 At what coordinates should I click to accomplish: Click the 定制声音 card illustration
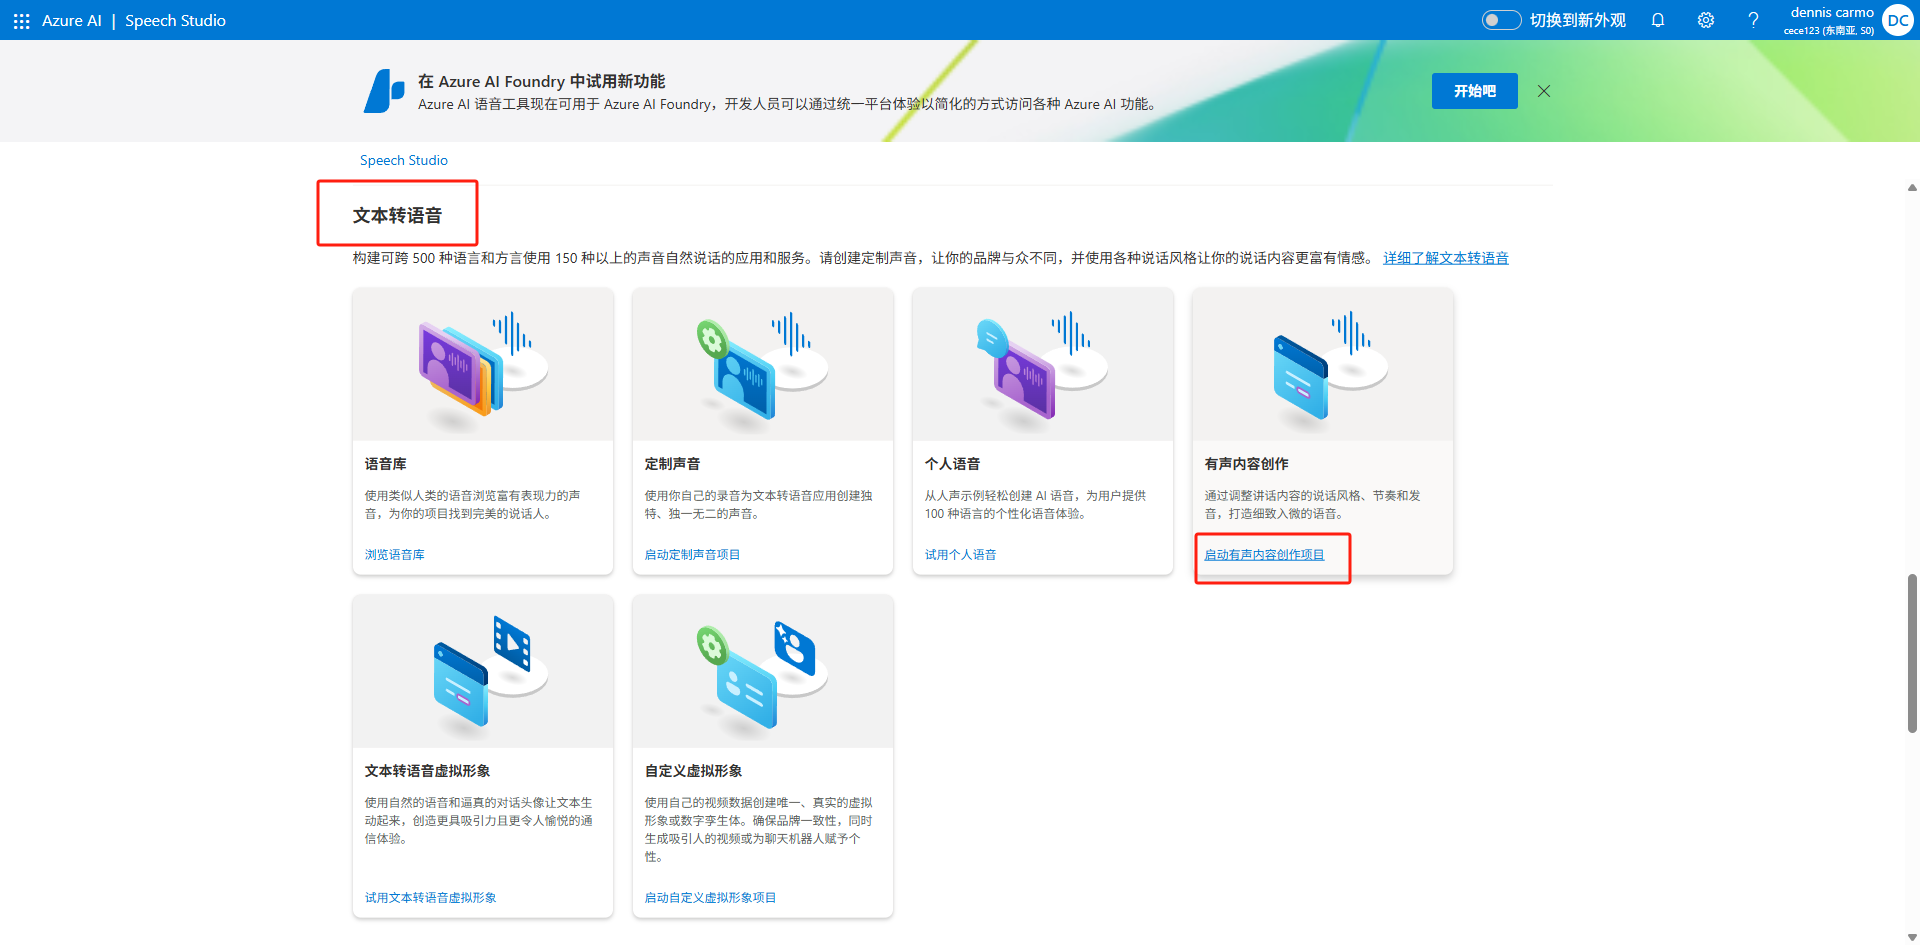point(762,365)
